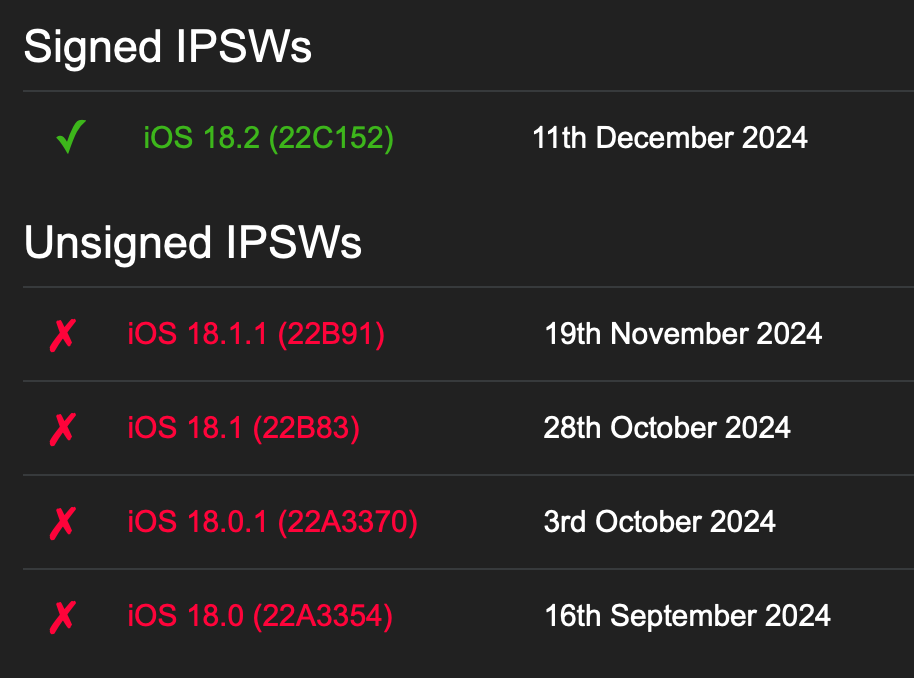
Task: Choose the iOS 18.0 firmware link
Action: [260, 616]
